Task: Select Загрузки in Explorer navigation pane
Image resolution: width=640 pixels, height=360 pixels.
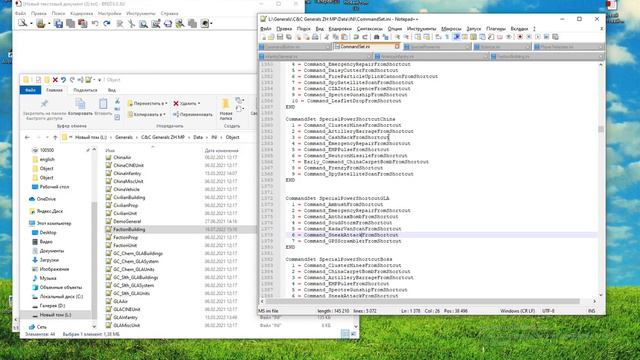Action: pyautogui.click(x=49, y=260)
